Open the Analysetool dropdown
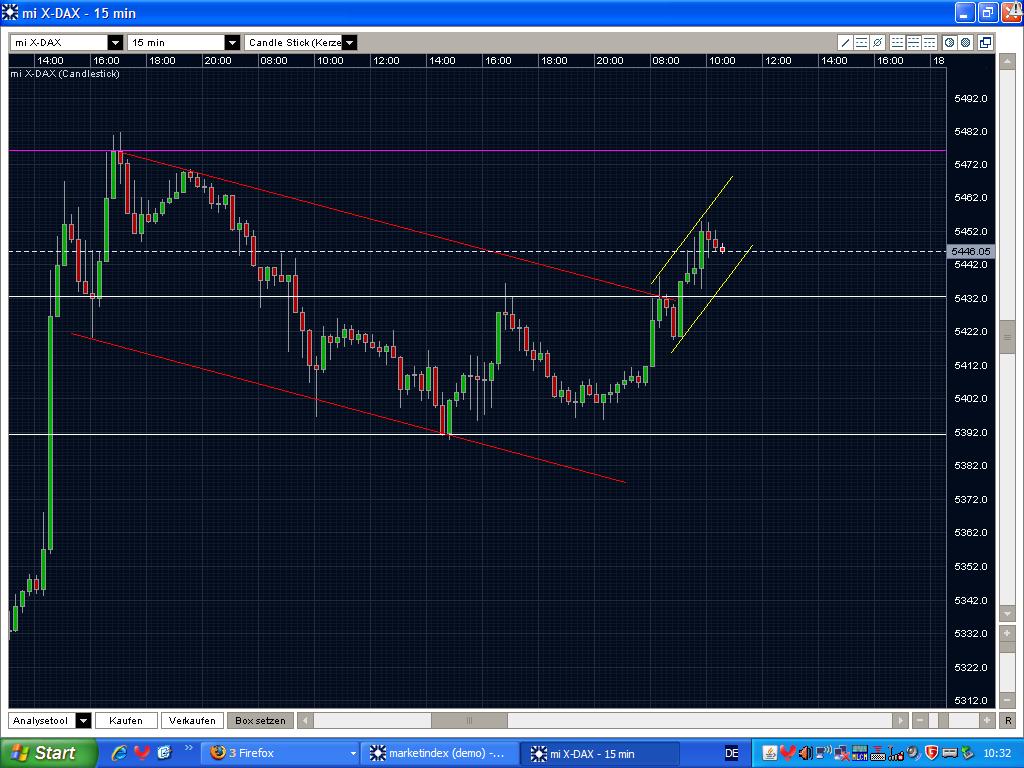The width and height of the screenshot is (1024, 768). (x=50, y=720)
